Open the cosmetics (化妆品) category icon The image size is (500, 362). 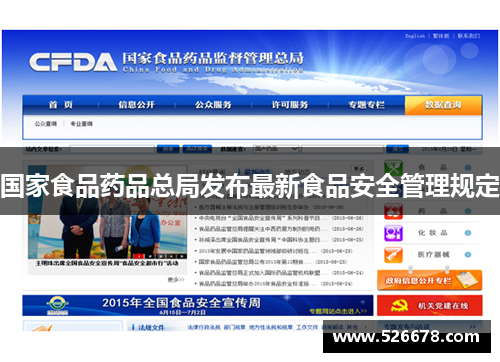[393, 233]
